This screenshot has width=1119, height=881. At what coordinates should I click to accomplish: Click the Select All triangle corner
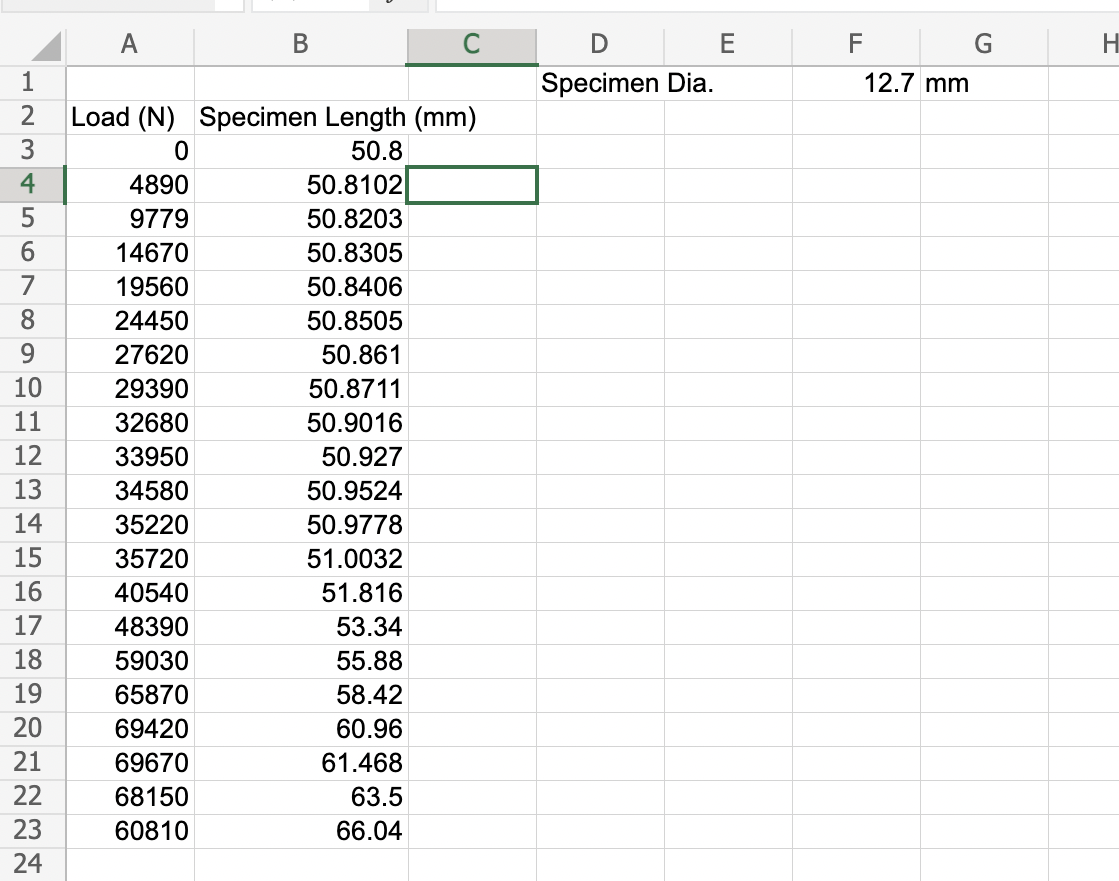pyautogui.click(x=45, y=44)
